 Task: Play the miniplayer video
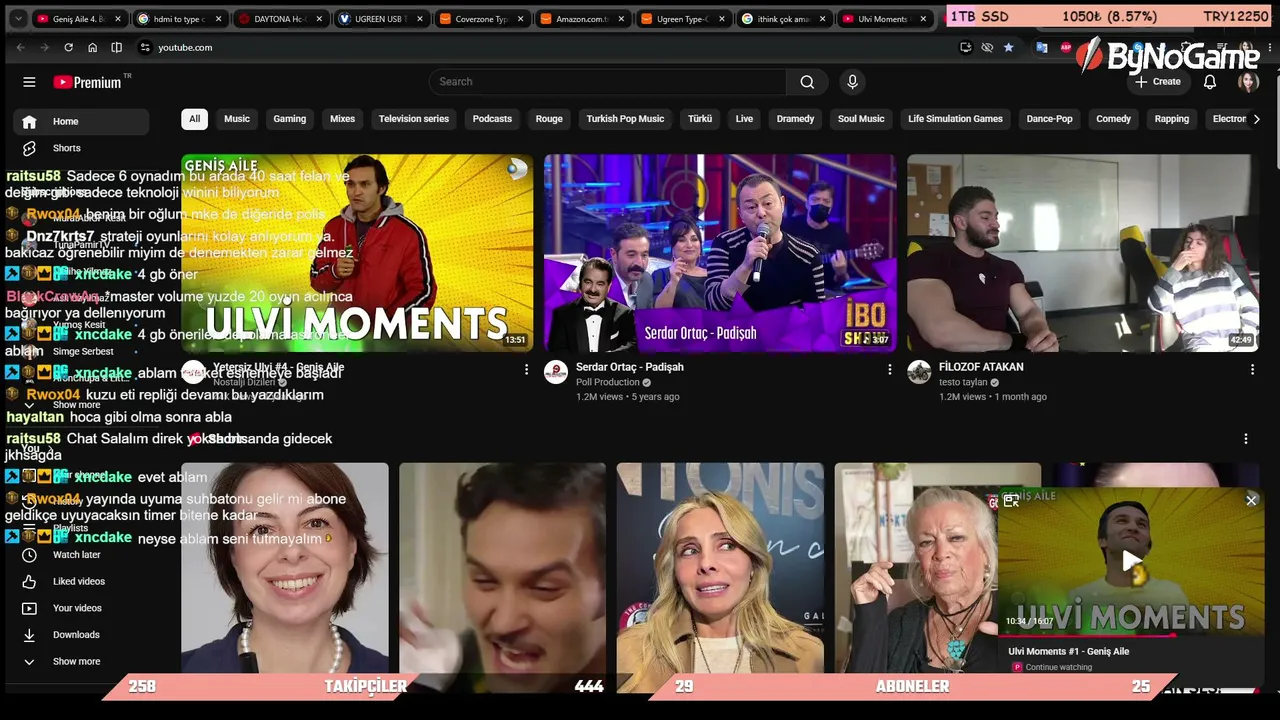tap(1131, 561)
